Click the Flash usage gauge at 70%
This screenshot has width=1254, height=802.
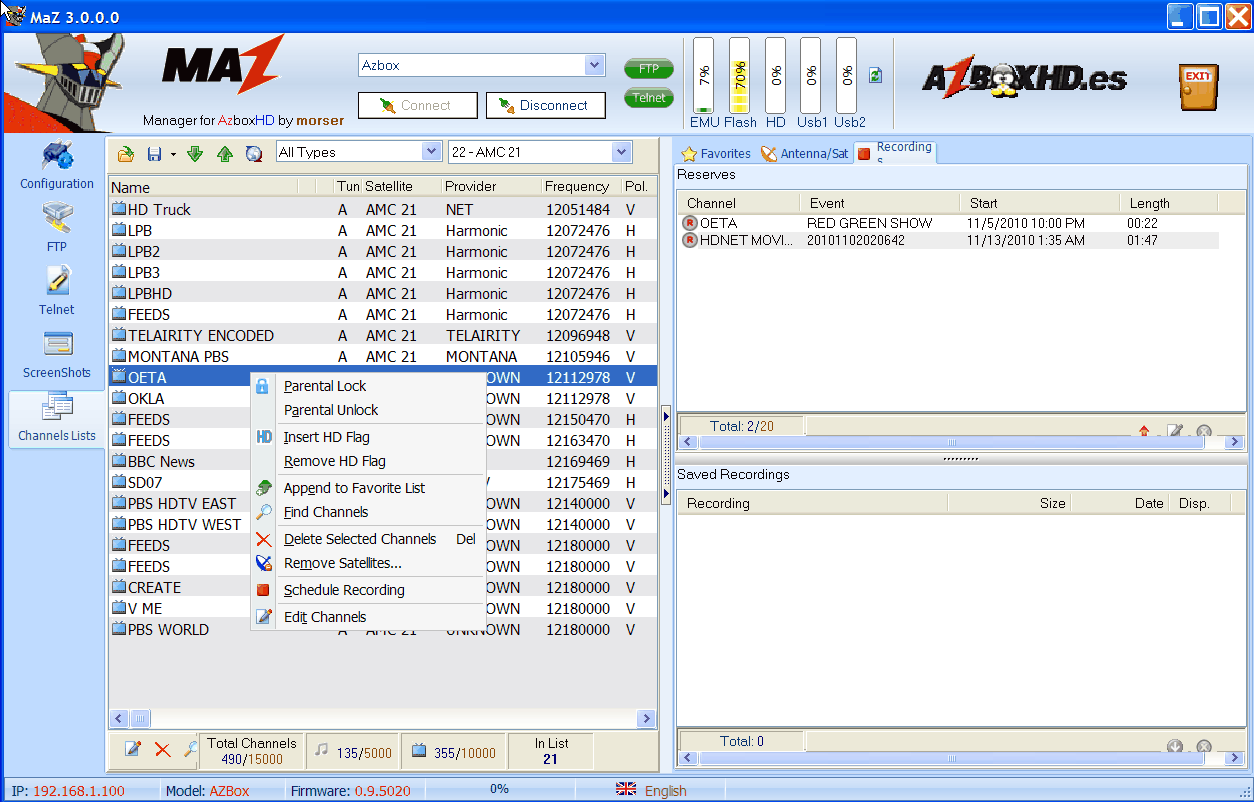click(x=740, y=77)
